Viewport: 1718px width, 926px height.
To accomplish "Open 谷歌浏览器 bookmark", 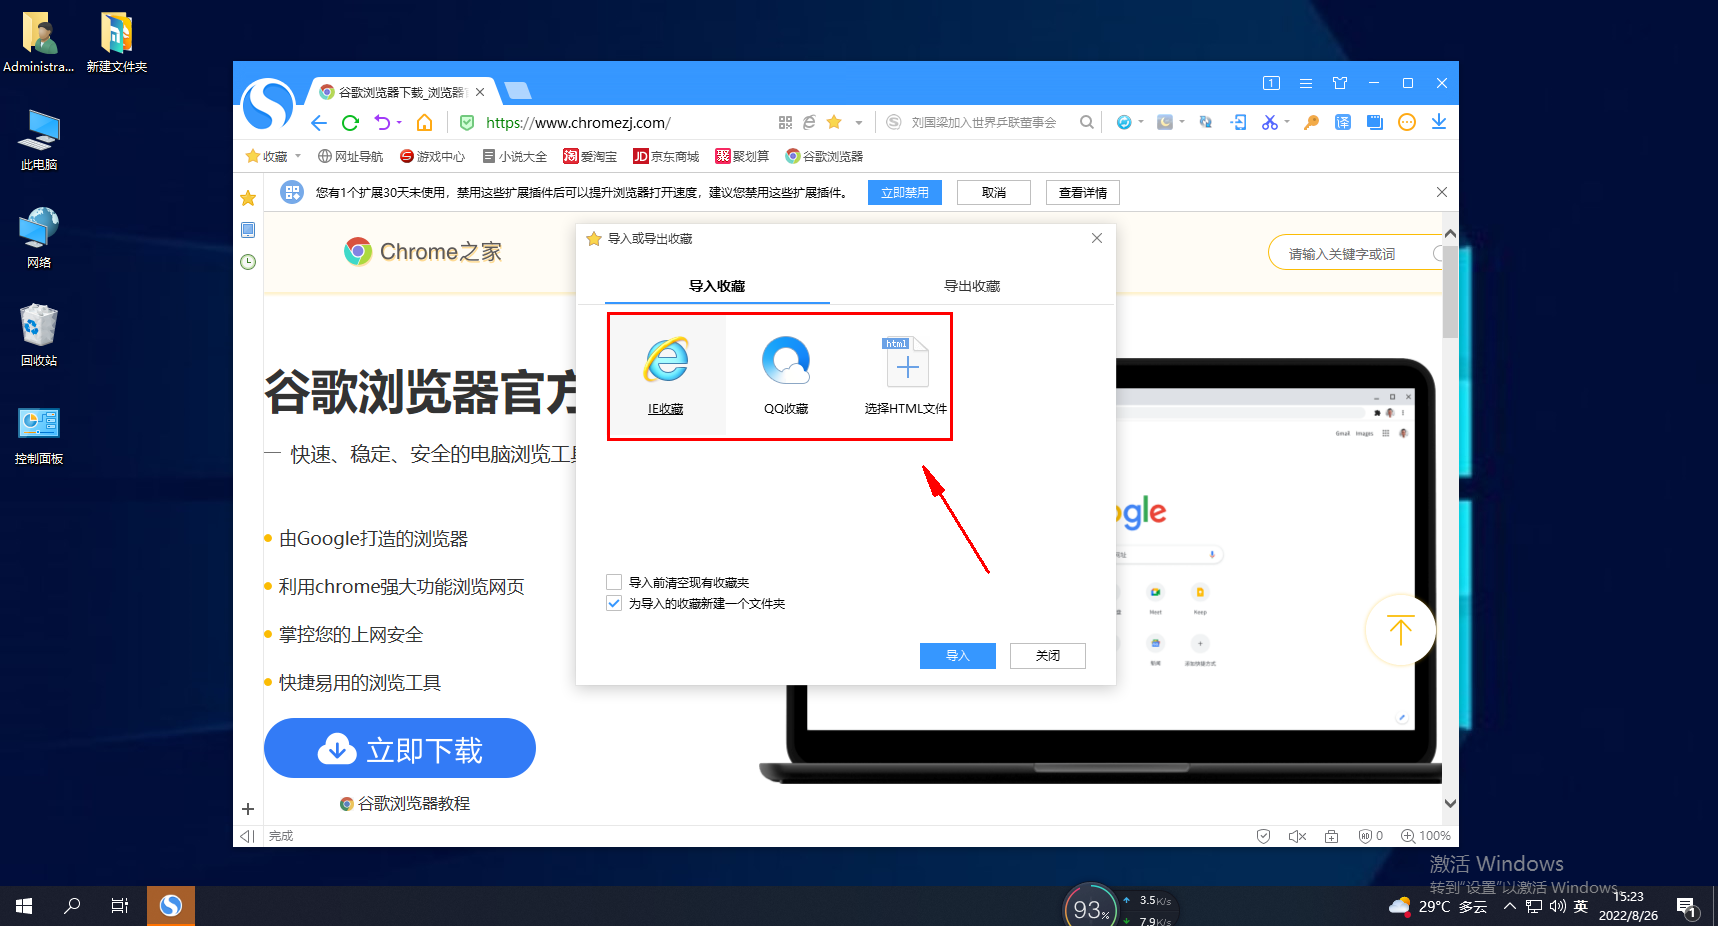I will point(824,156).
